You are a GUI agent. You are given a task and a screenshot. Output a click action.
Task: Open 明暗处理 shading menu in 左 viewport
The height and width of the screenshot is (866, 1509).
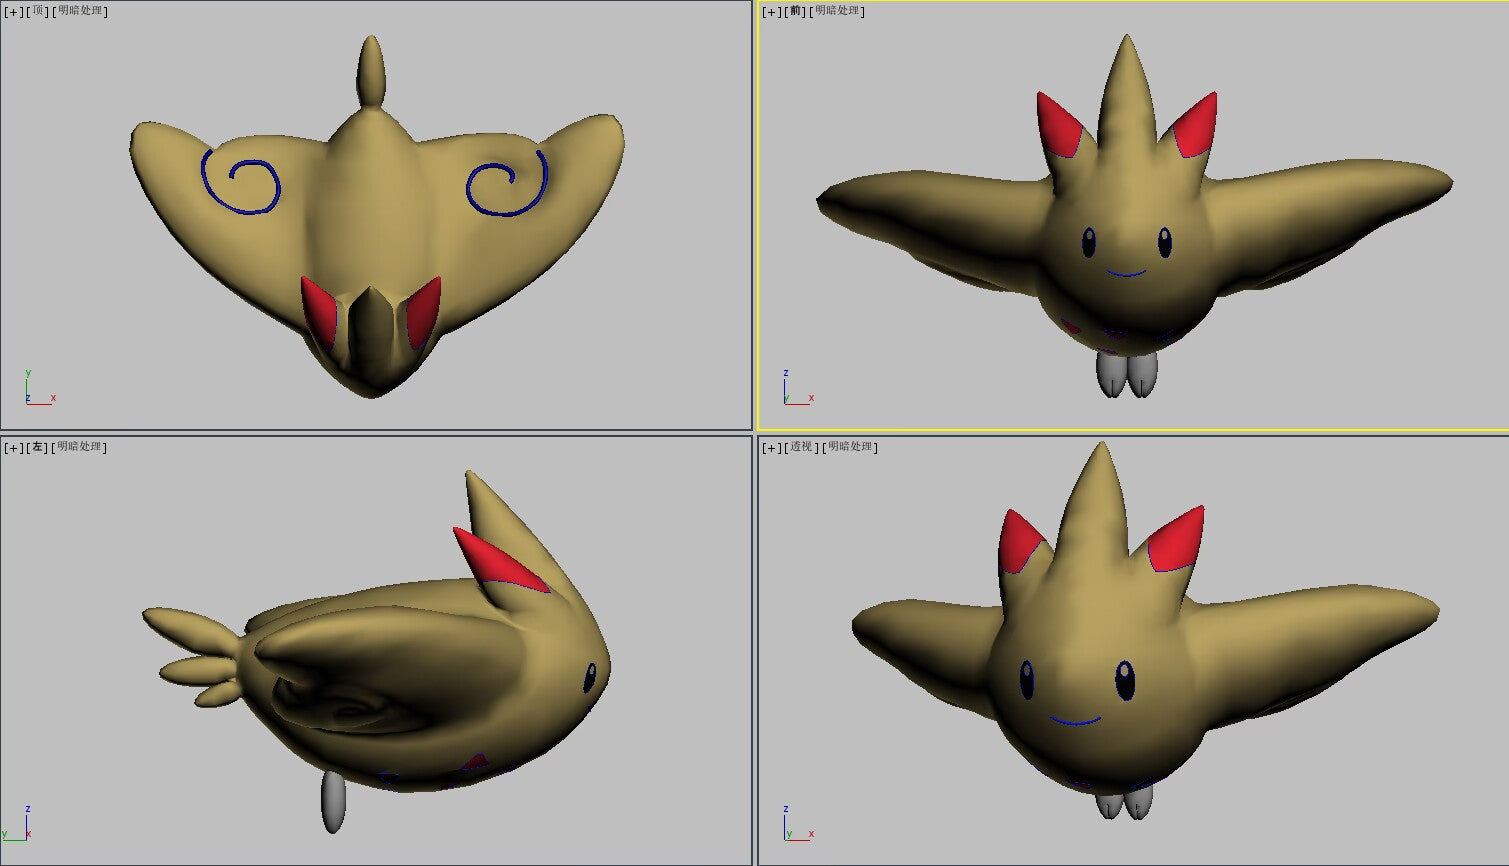(x=81, y=447)
